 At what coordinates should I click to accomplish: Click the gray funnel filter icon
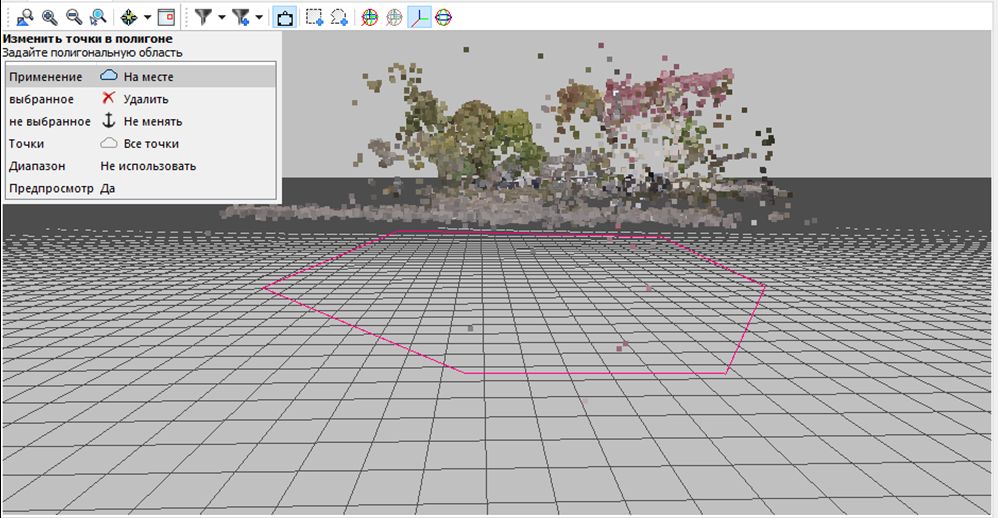click(203, 17)
